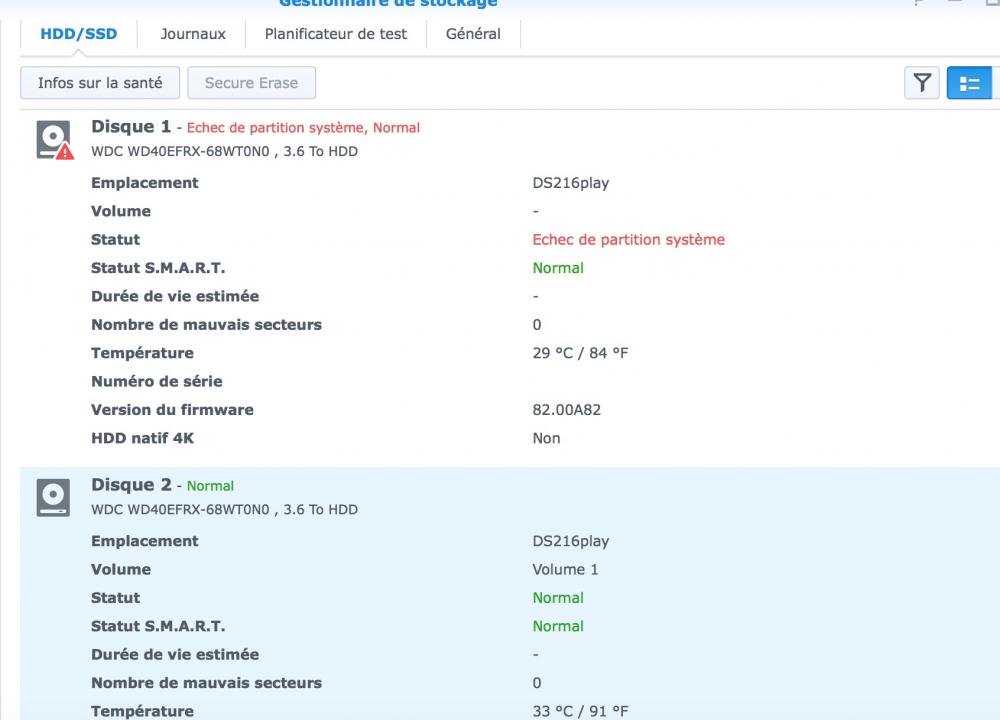Click Disque 2's S.M.A.R.T. Normal value
The width and height of the screenshot is (1000, 720).
[x=558, y=626]
